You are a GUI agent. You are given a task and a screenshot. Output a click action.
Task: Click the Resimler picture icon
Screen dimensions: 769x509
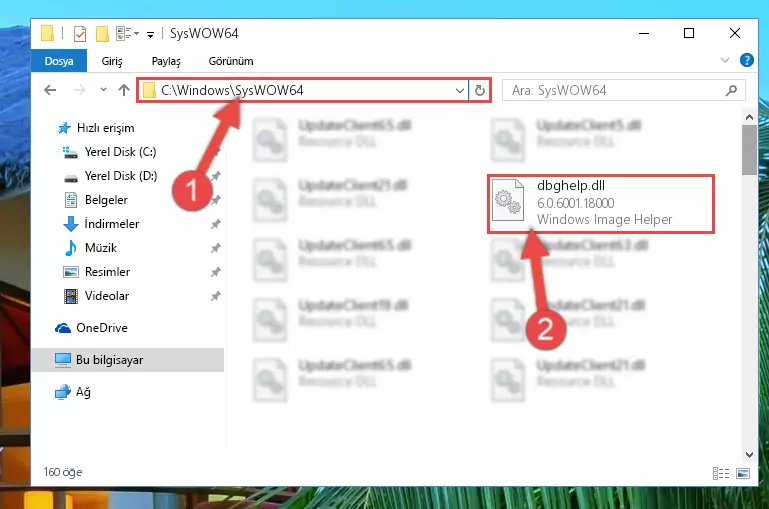71,272
